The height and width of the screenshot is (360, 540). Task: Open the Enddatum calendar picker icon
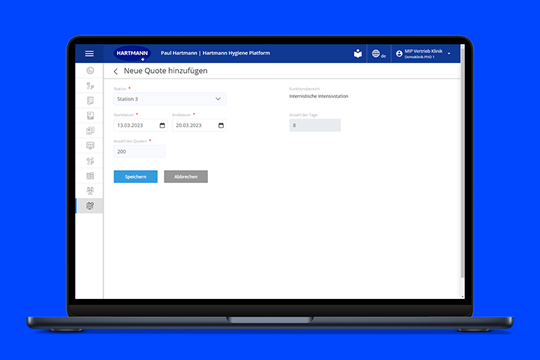(221, 125)
